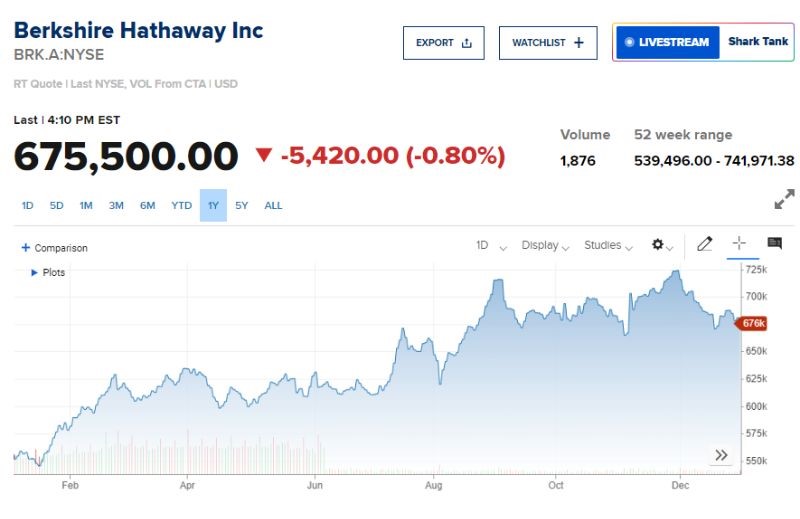Choose the ALL time range

click(x=273, y=206)
